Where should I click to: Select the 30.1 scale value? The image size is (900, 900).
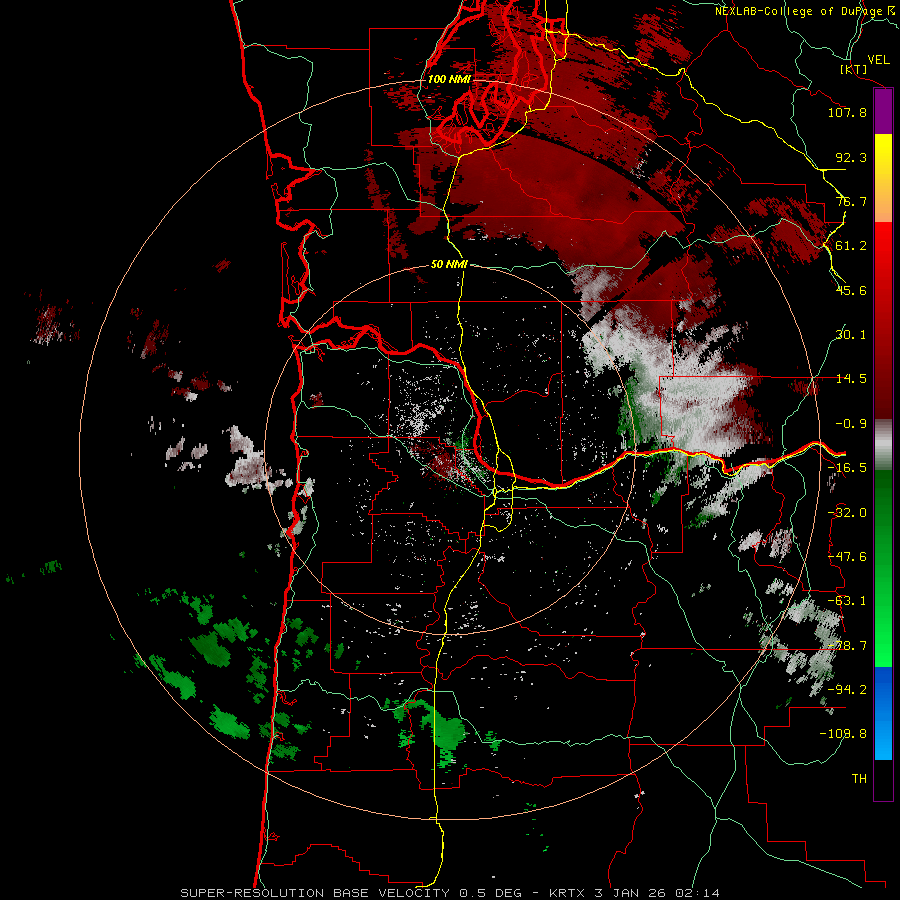tap(851, 335)
